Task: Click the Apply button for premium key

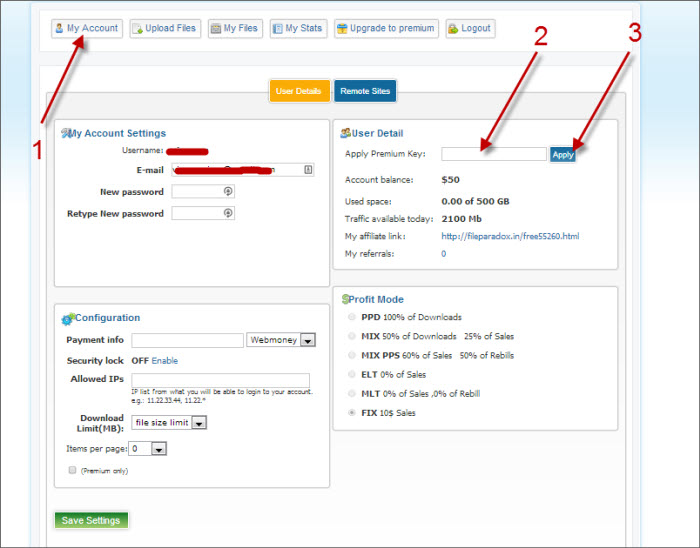Action: point(563,154)
